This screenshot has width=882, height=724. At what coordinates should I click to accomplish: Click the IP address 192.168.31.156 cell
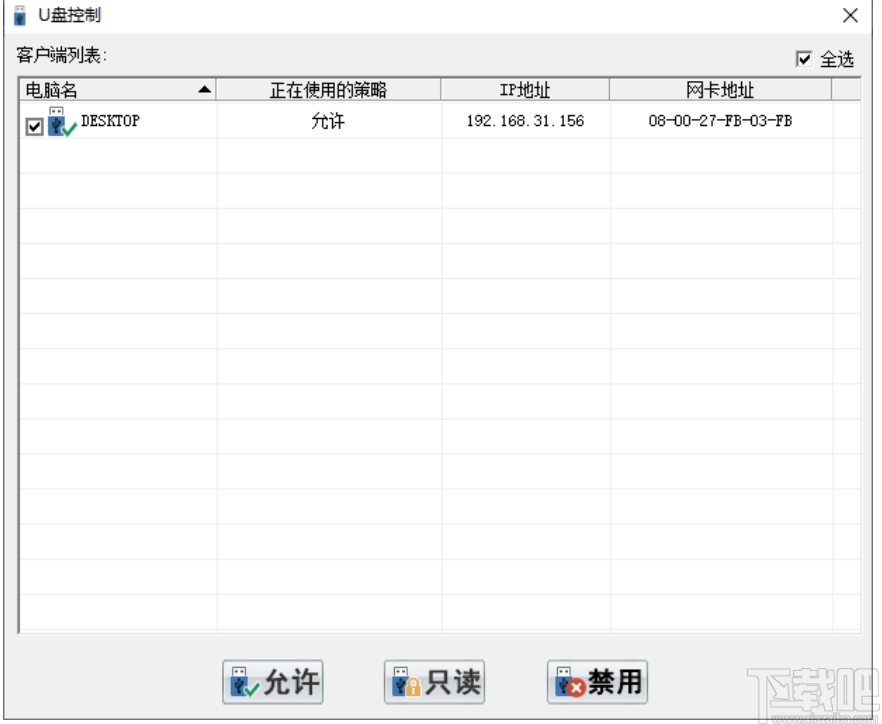point(525,121)
